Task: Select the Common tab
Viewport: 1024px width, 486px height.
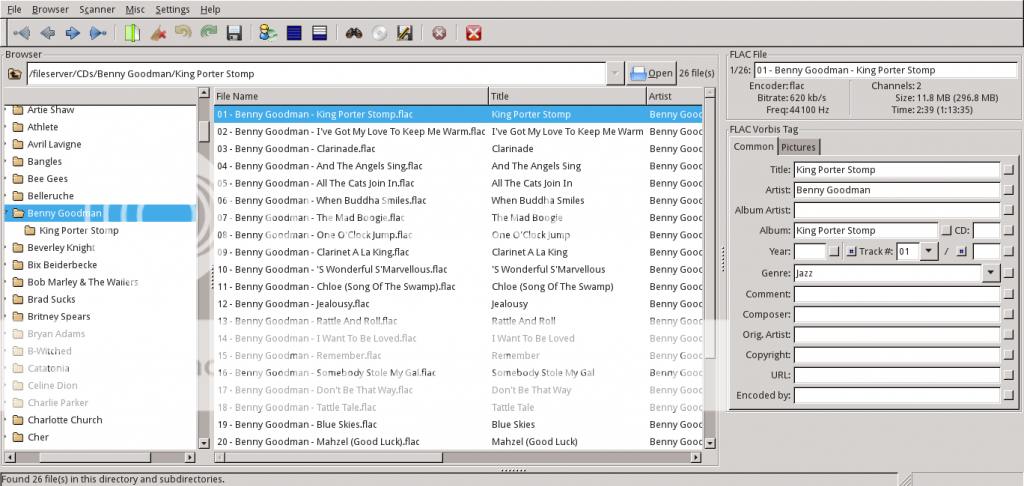Action: click(754, 146)
